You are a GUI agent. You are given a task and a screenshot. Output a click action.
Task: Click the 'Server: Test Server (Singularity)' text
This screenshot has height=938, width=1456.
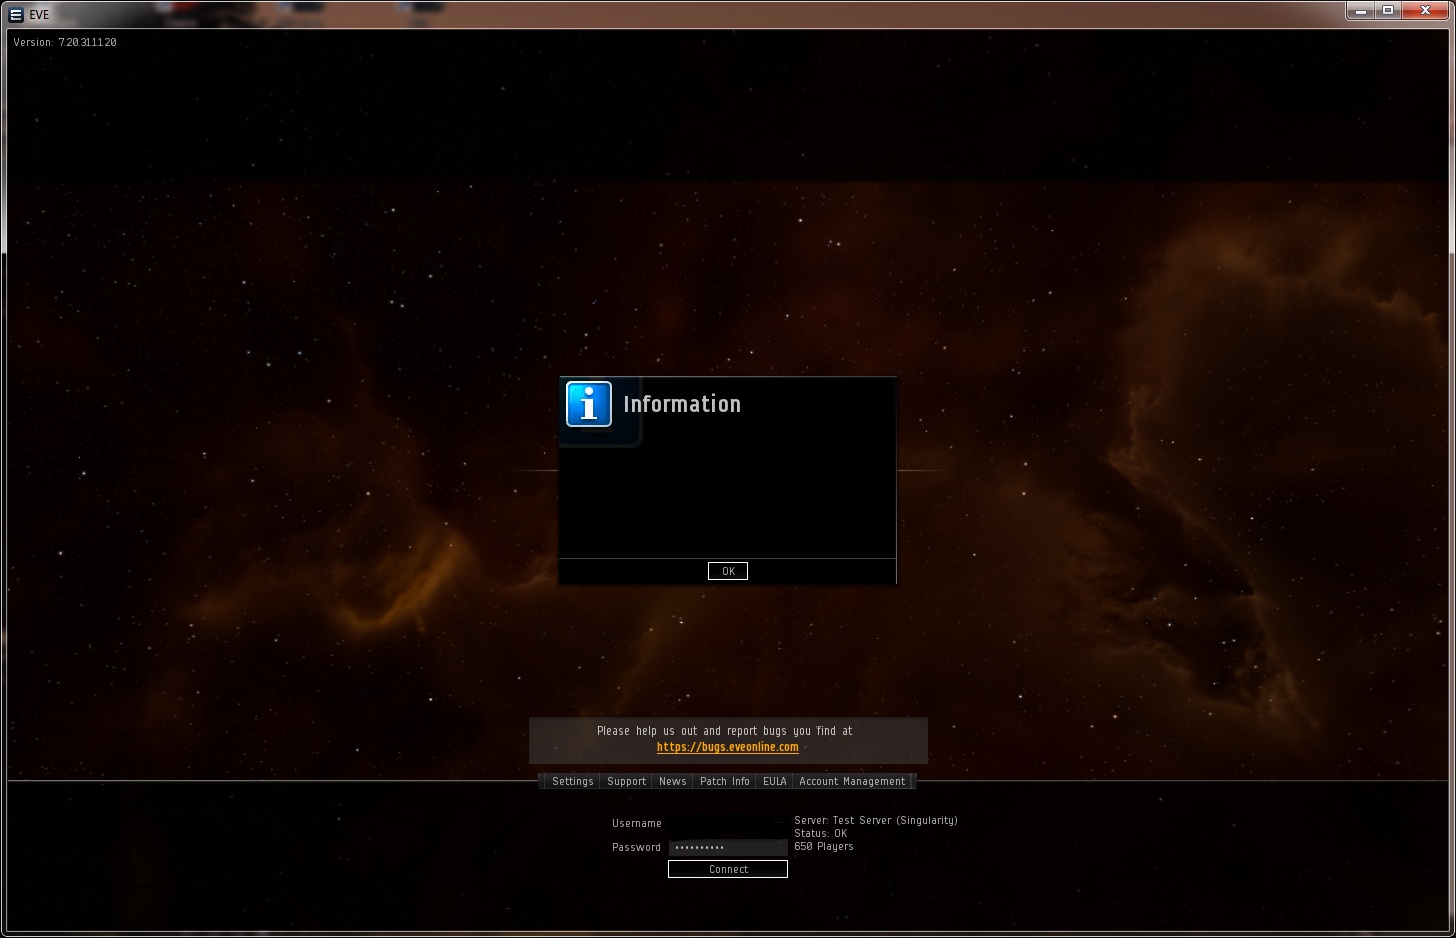click(876, 820)
